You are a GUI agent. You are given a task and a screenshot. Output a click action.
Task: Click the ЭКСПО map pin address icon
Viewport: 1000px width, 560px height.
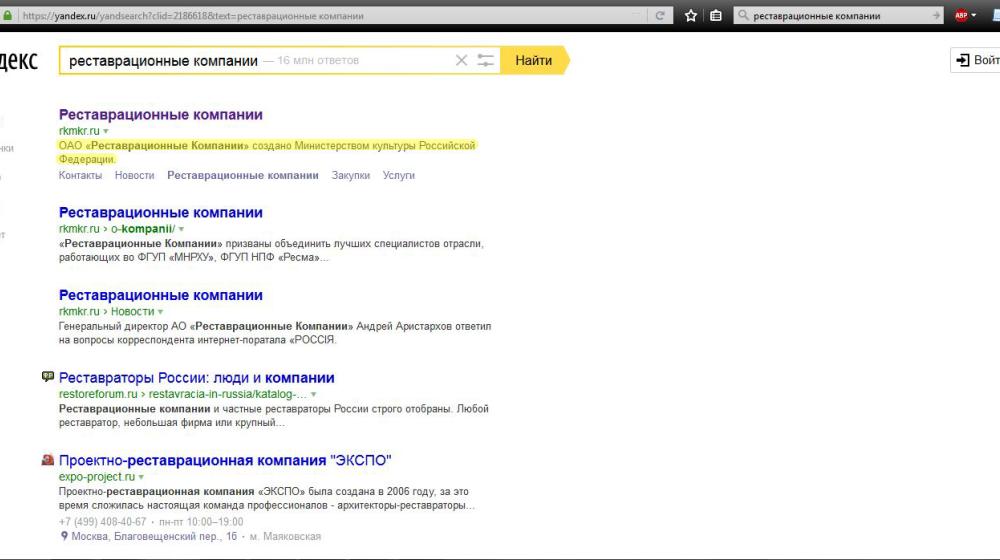coord(64,536)
